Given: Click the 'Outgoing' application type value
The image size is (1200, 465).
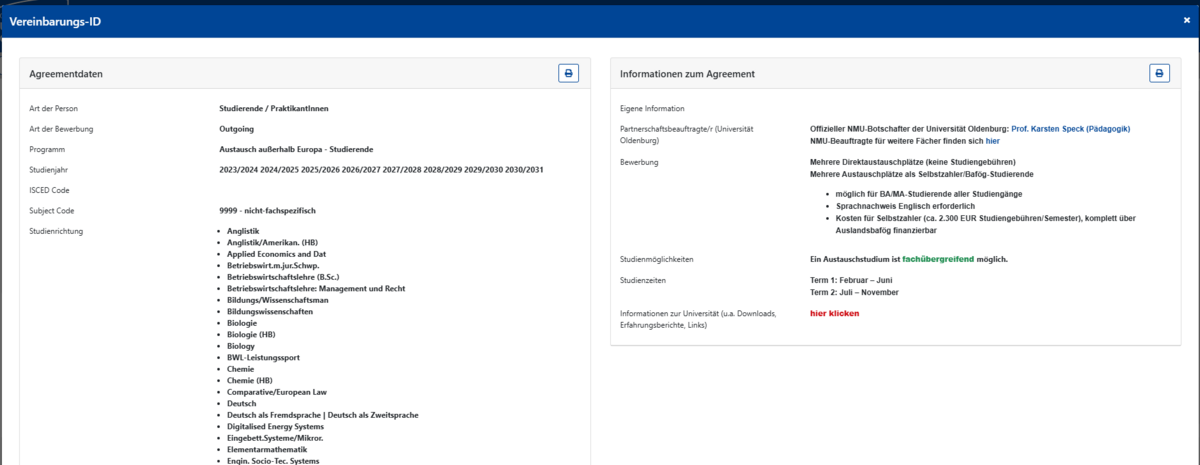Looking at the screenshot, I should tap(236, 129).
